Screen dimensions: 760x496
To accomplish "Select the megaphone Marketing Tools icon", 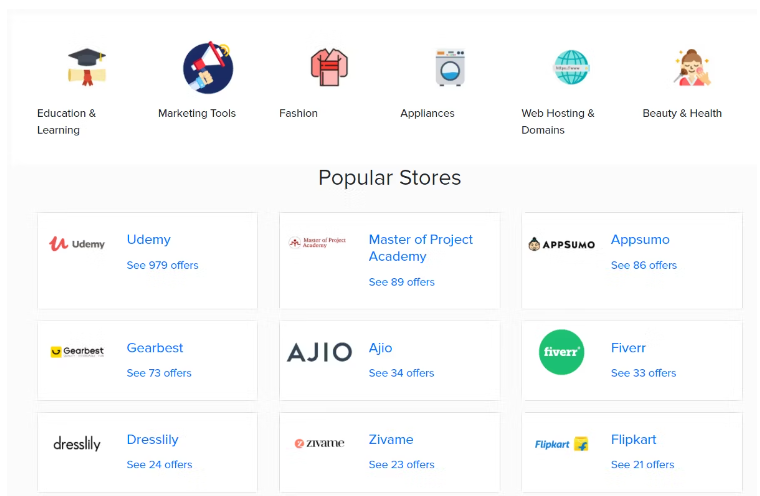I will (208, 67).
